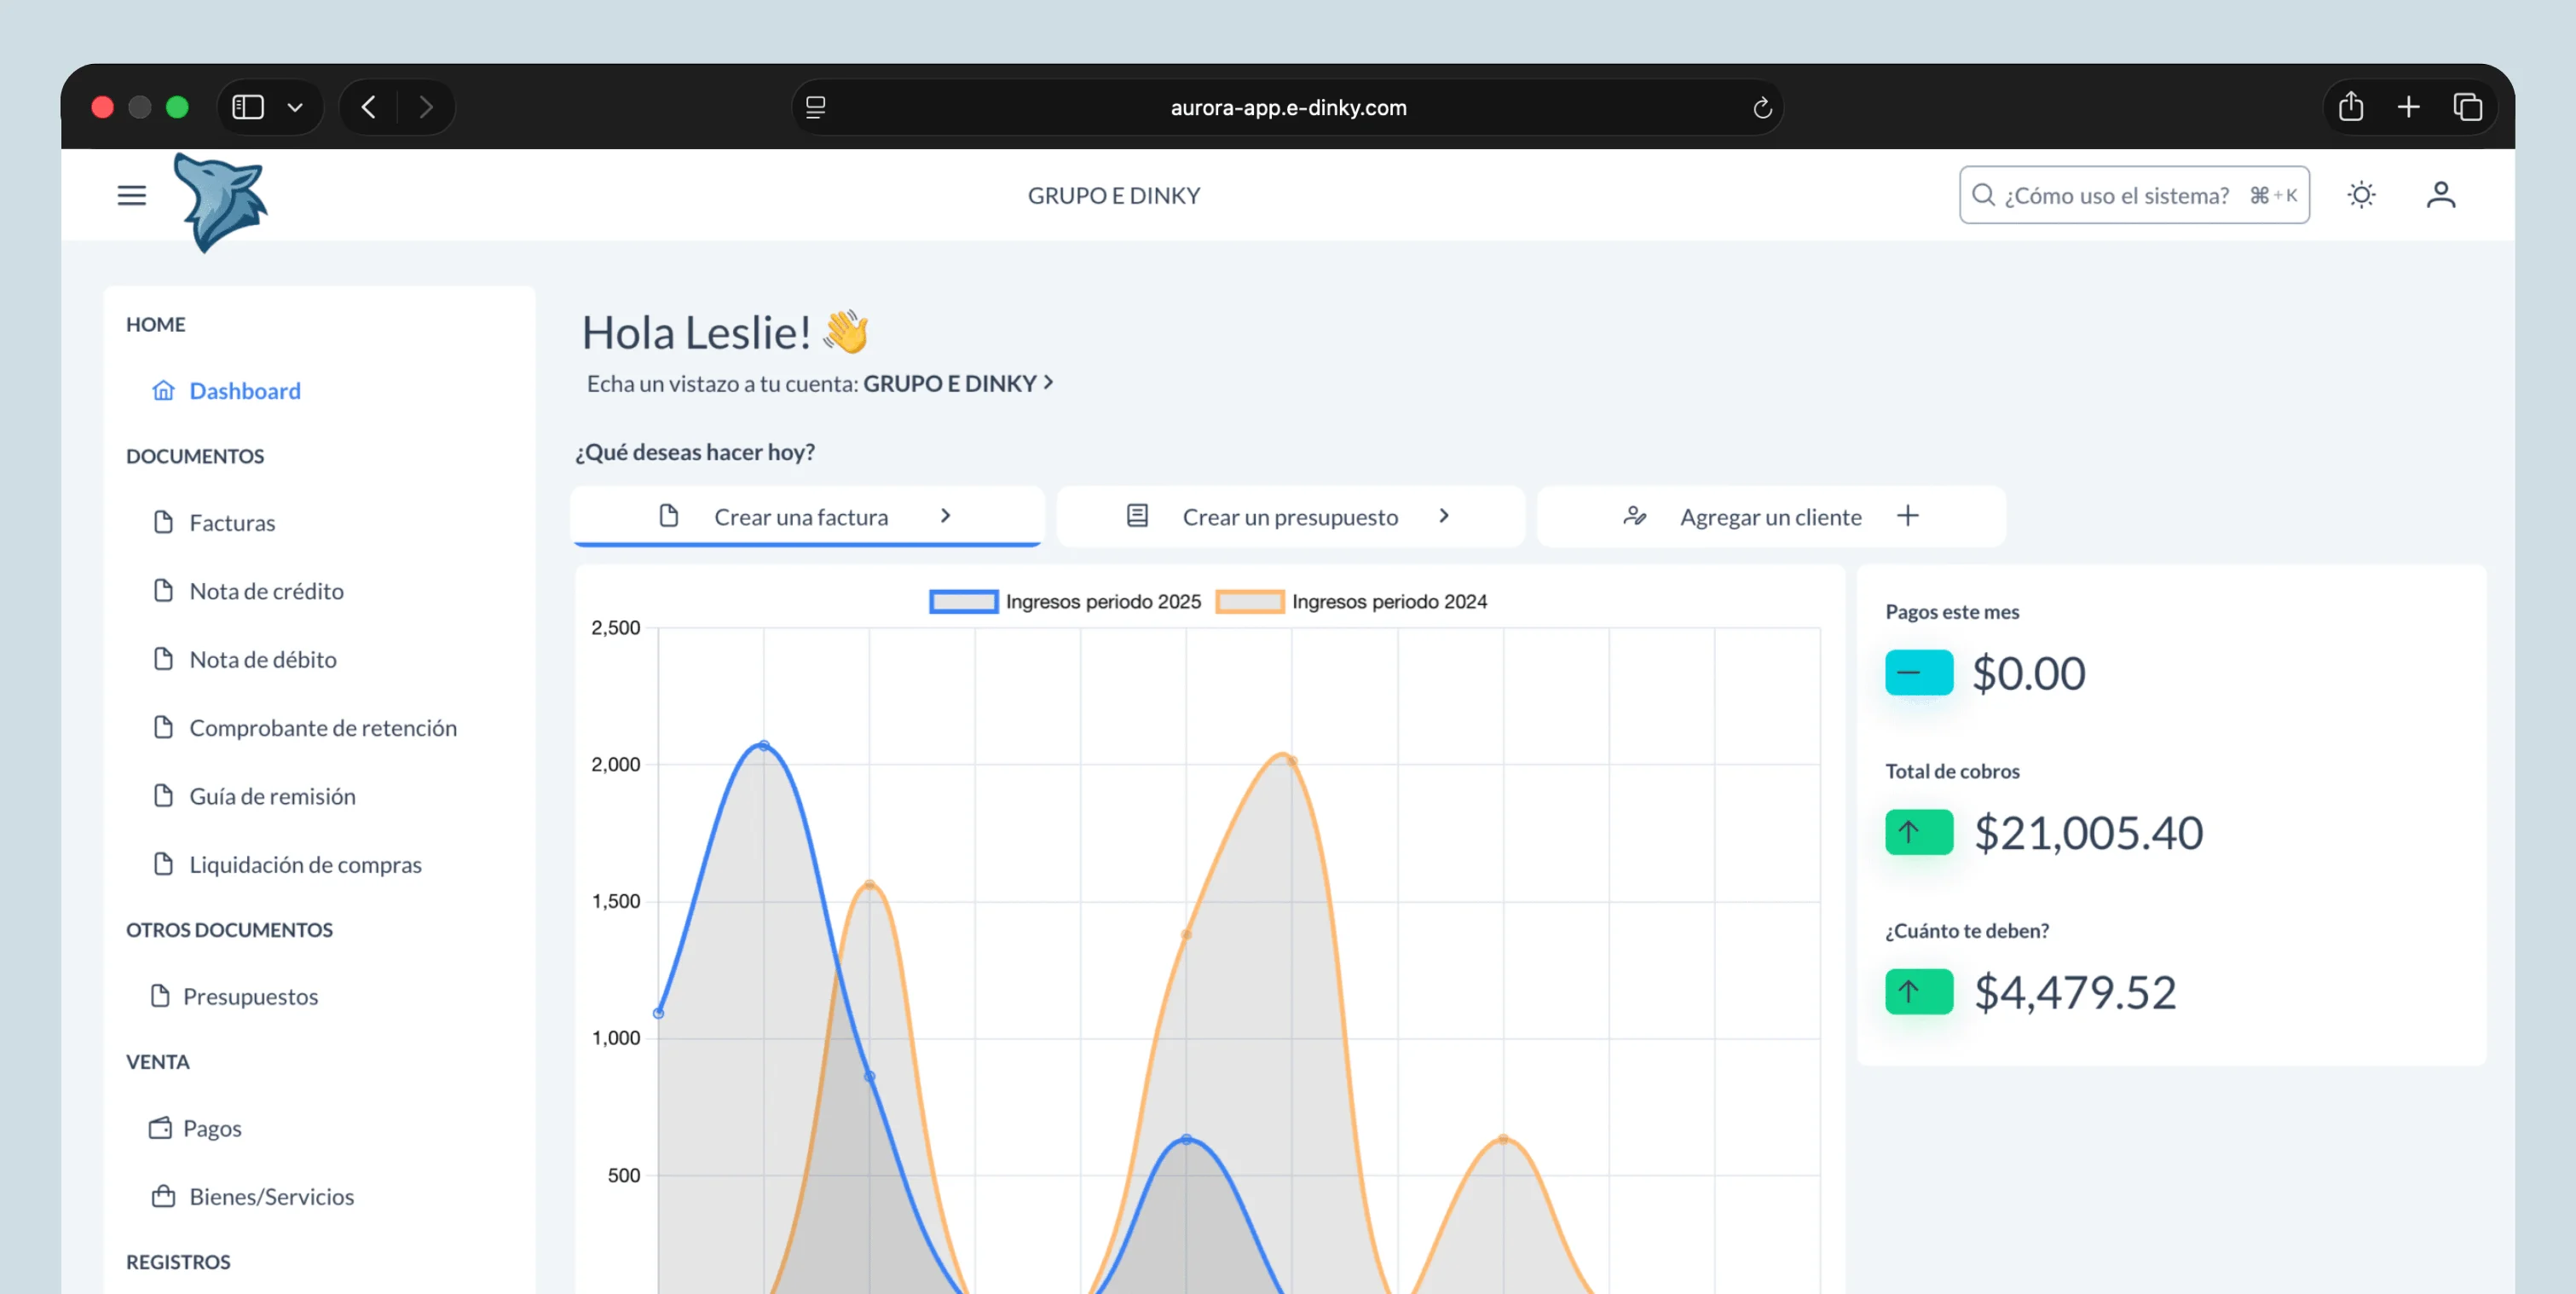Click the browser Share icon

[x=2351, y=106]
